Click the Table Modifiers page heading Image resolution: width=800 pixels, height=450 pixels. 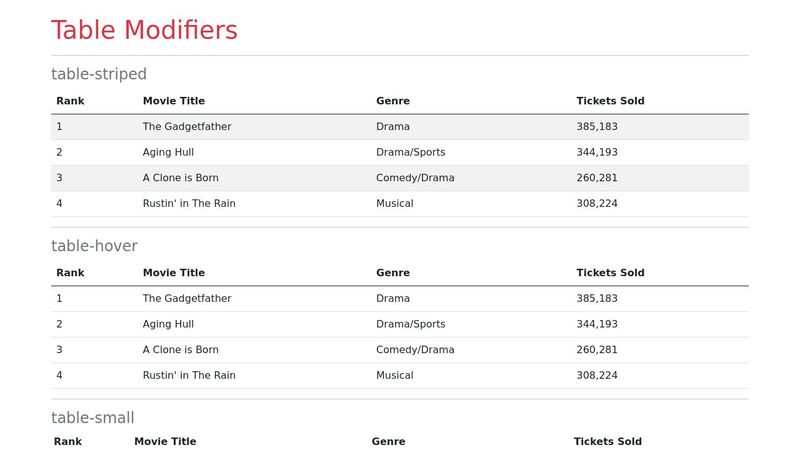pos(144,31)
